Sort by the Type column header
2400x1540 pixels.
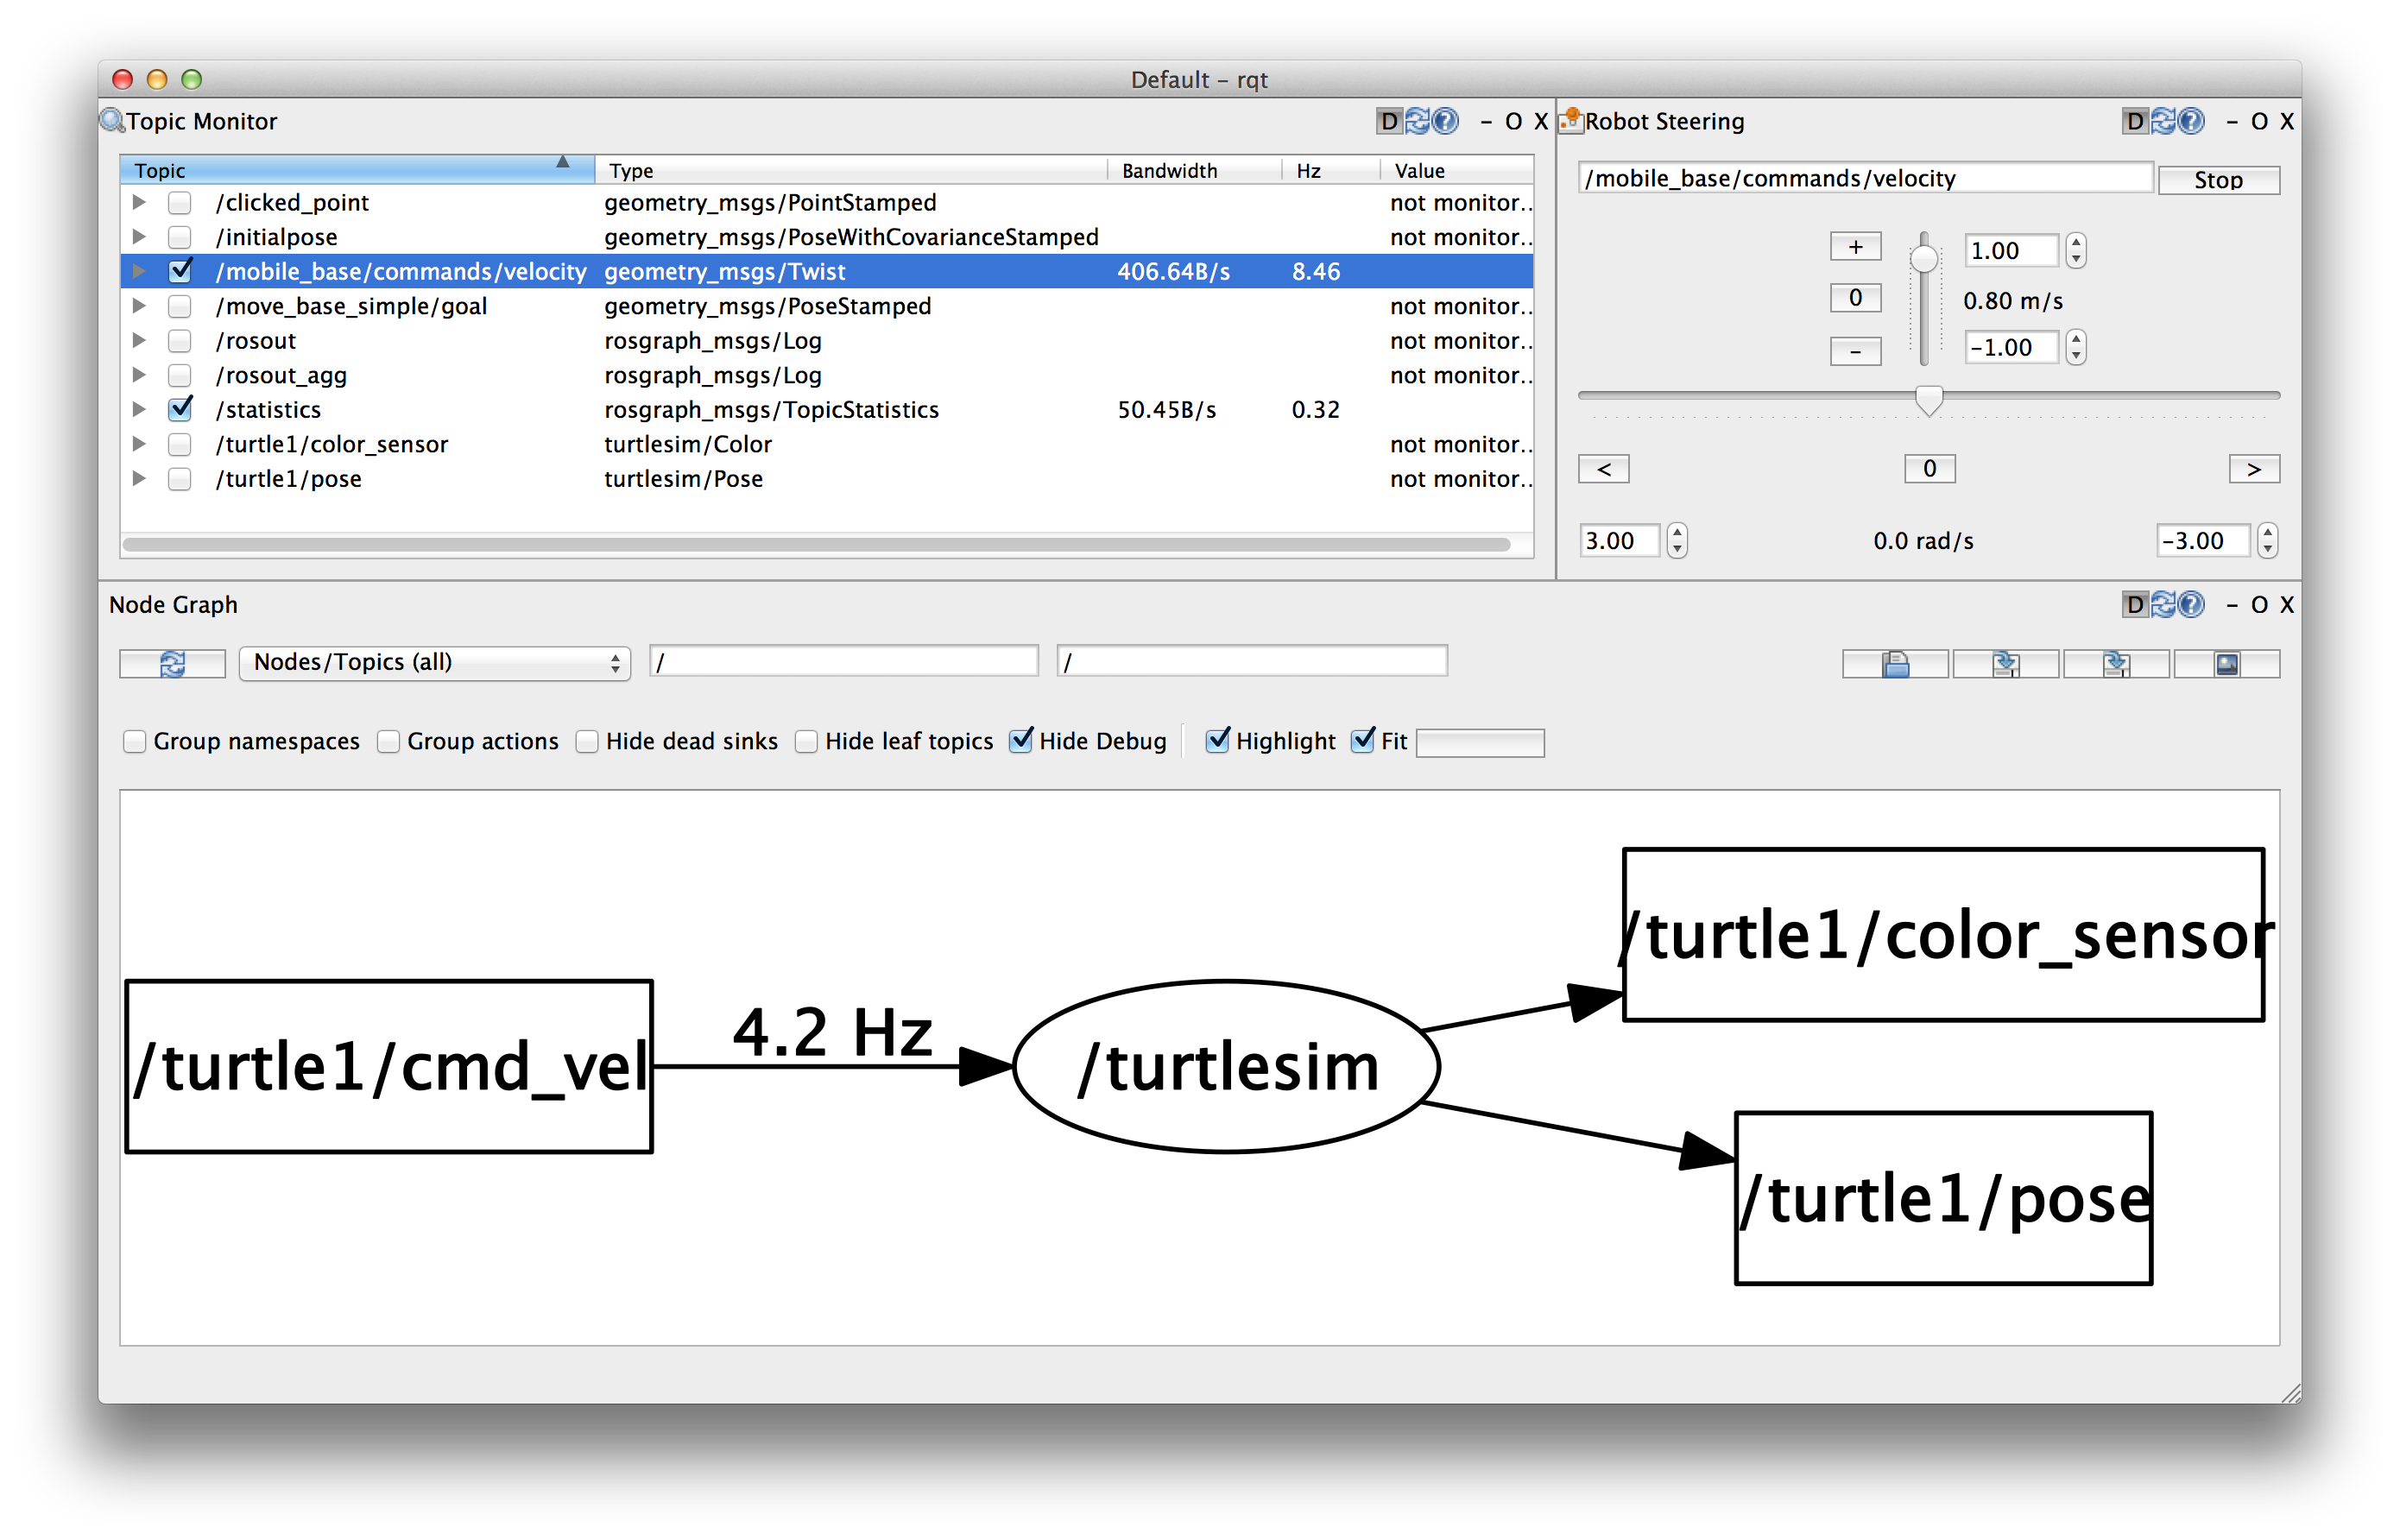coord(851,170)
